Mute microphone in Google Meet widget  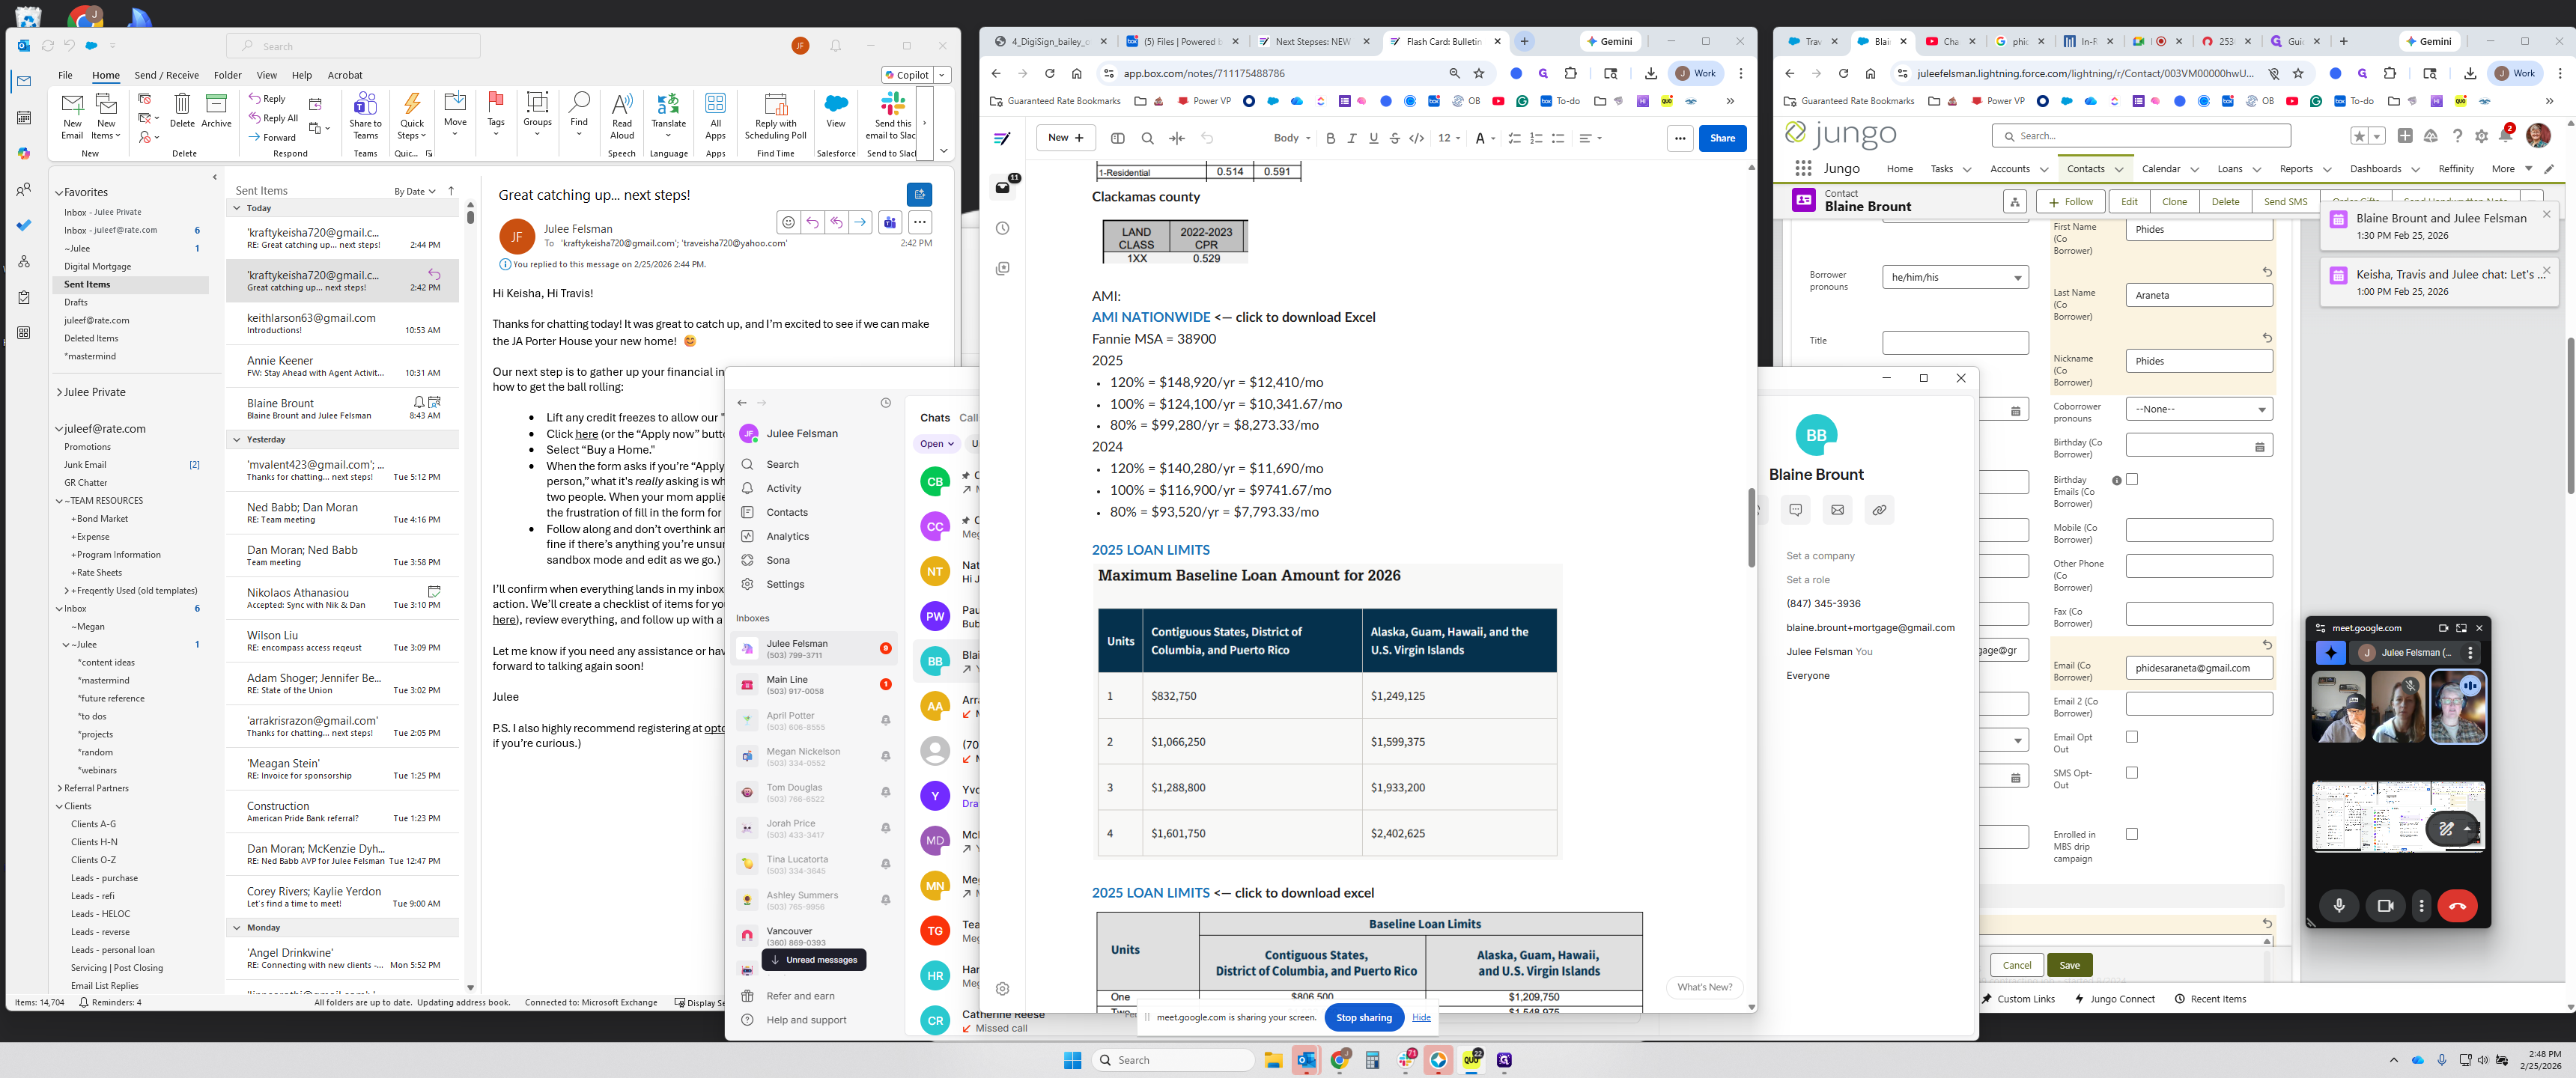click(2338, 906)
